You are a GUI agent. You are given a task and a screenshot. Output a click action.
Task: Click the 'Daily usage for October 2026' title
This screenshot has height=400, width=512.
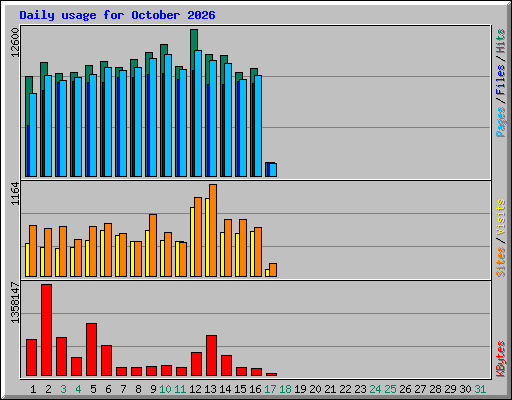(117, 15)
